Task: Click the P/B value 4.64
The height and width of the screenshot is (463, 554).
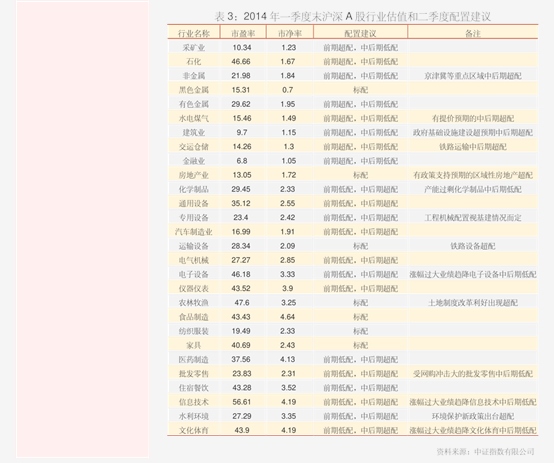Action: coord(288,317)
